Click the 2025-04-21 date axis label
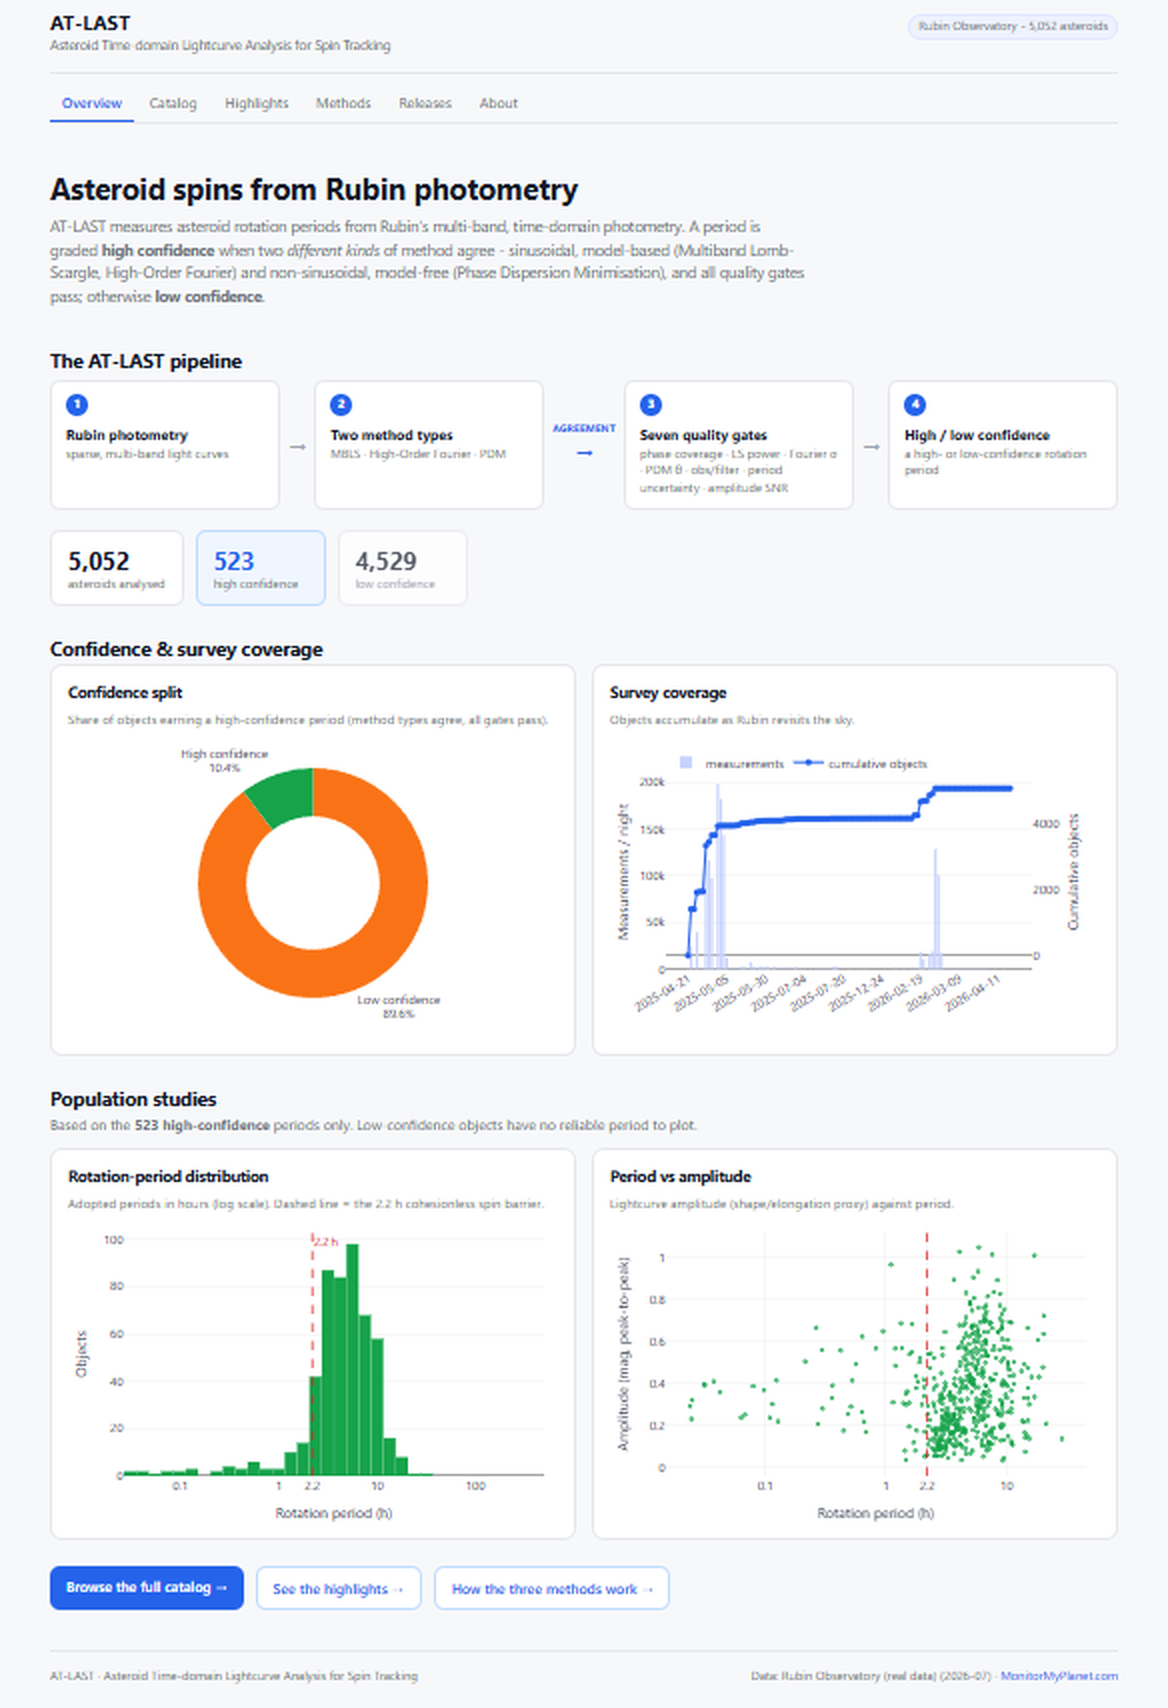The width and height of the screenshot is (1168, 1708). (664, 992)
